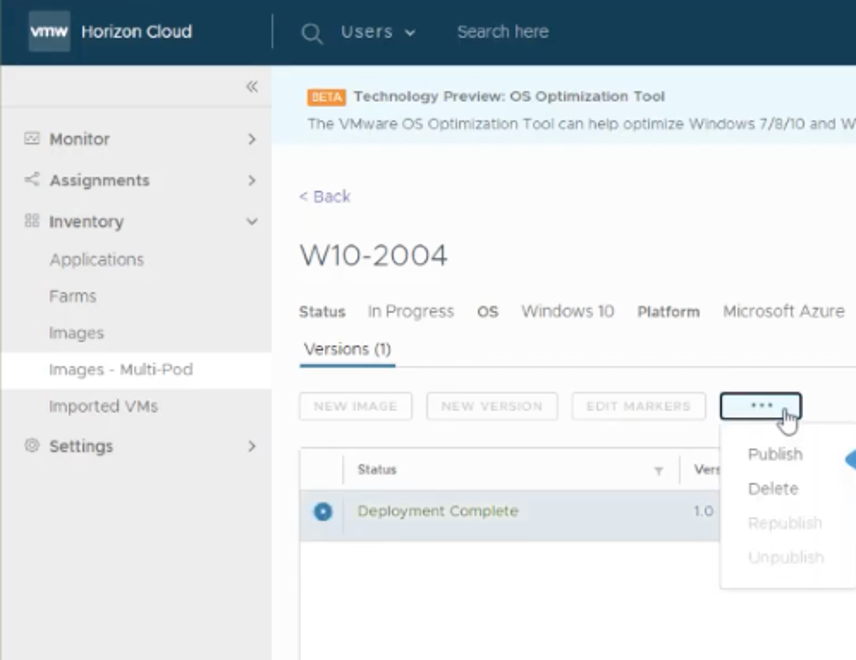Click the Monitor chart icon
The image size is (856, 660).
tap(32, 139)
